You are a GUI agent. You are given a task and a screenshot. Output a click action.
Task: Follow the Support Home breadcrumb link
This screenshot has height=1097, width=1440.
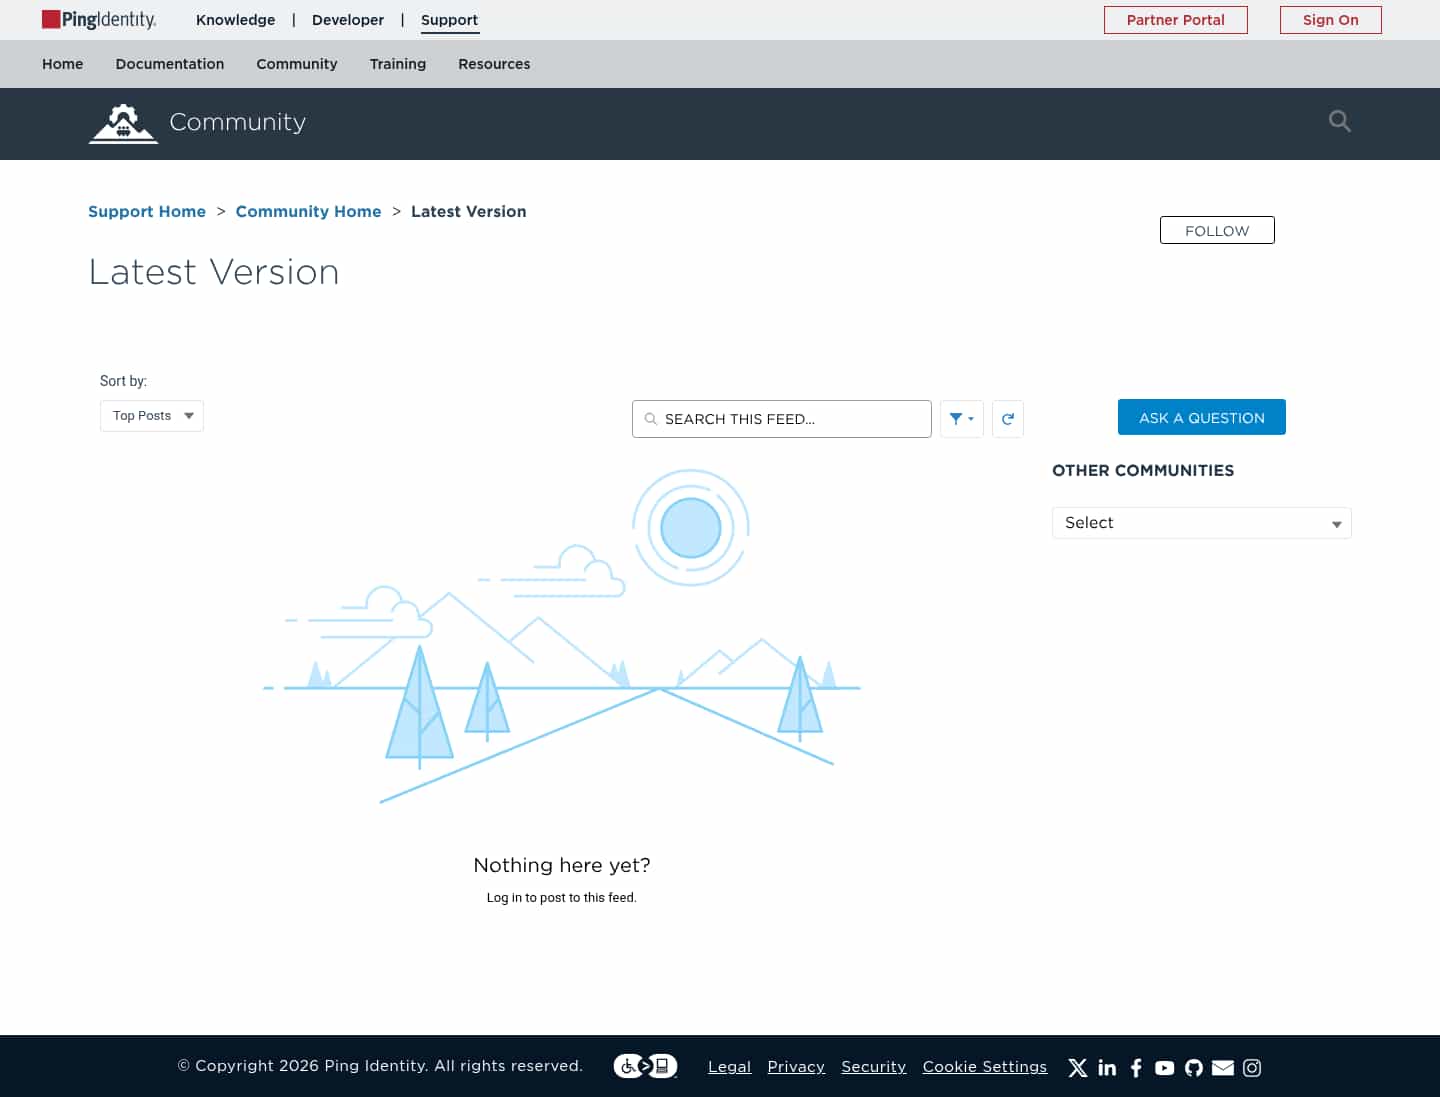click(x=147, y=212)
